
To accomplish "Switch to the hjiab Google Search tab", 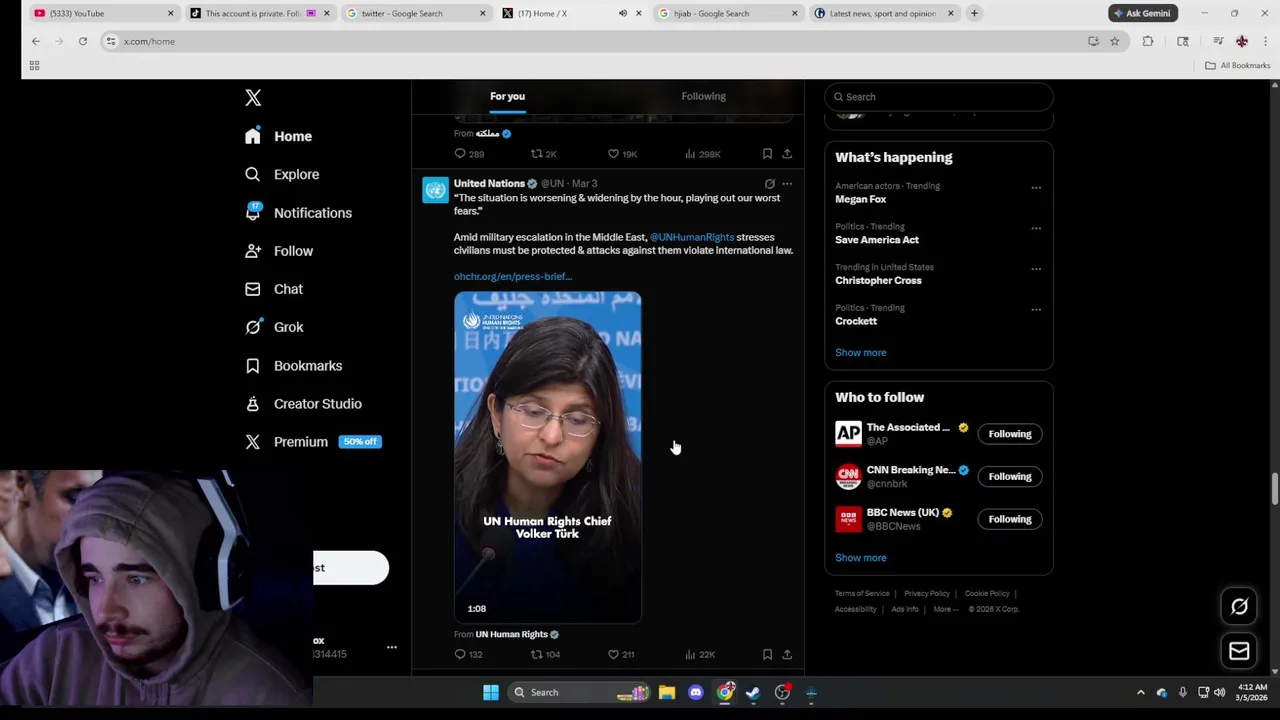I will (728, 13).
